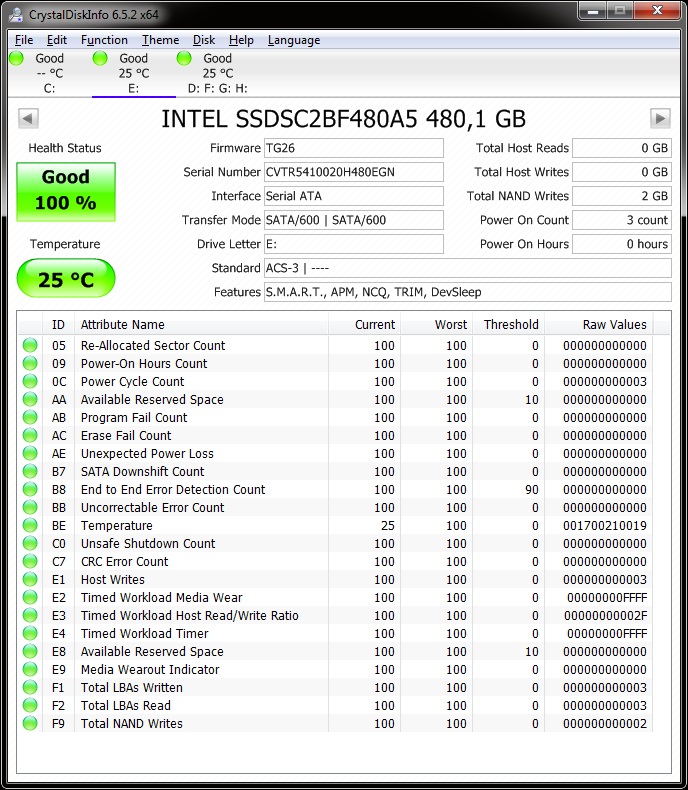Click status icon for Media Wearout Indicator
Viewport: 688px width, 790px height.
point(30,670)
